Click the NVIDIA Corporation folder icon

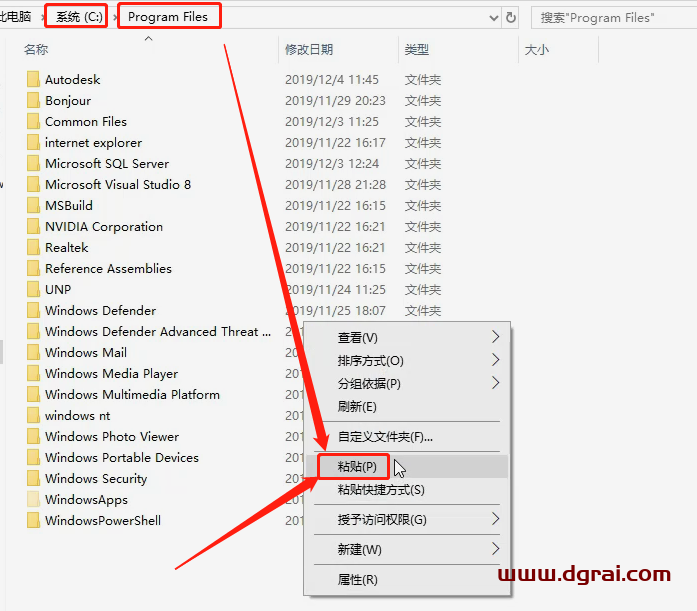(x=33, y=227)
